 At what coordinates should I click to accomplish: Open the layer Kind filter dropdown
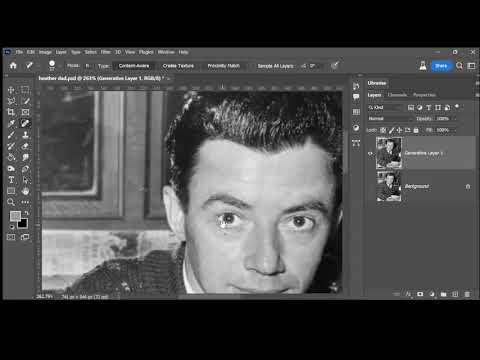click(385, 107)
